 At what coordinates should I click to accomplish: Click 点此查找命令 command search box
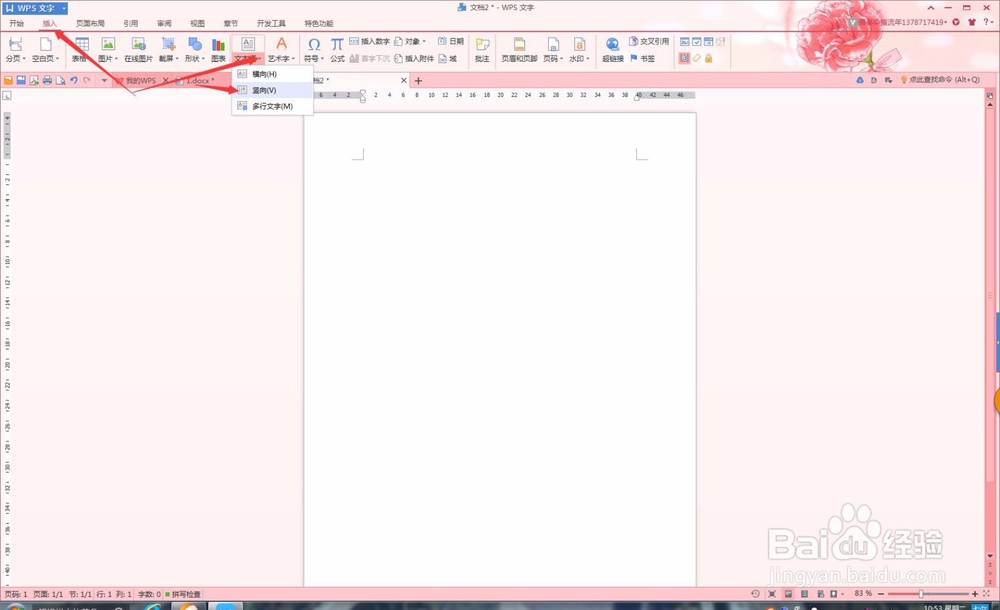pyautogui.click(x=939, y=80)
